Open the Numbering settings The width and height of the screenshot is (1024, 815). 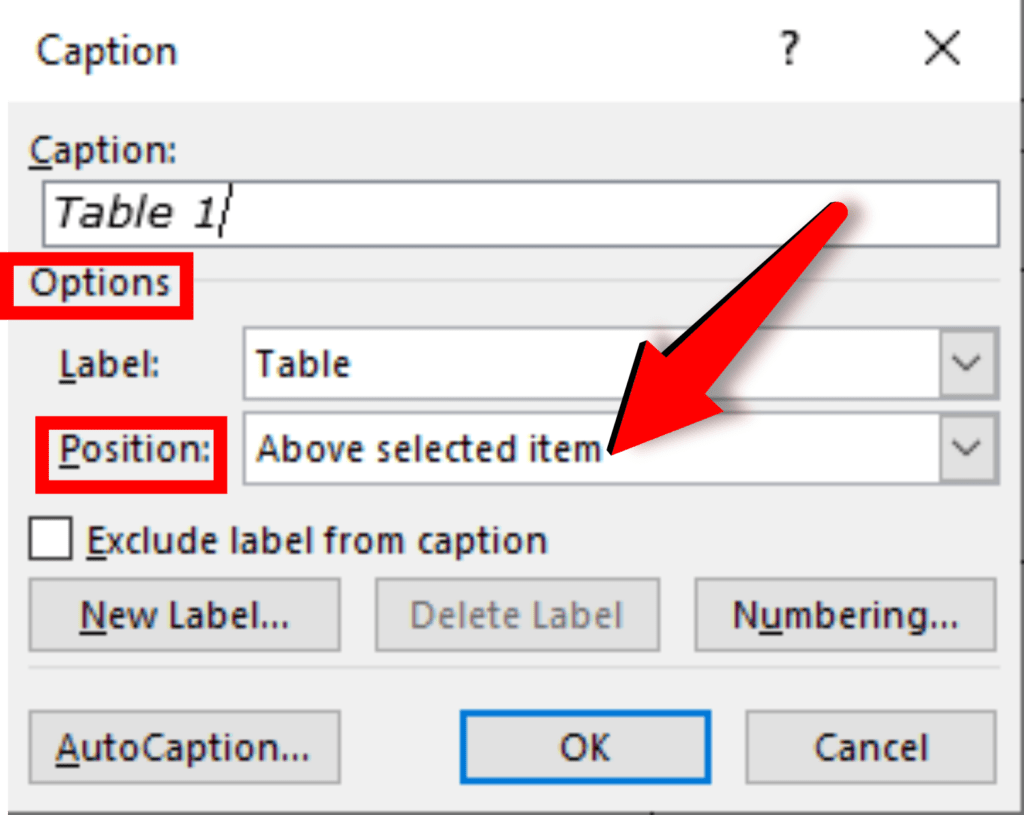pyautogui.click(x=843, y=615)
